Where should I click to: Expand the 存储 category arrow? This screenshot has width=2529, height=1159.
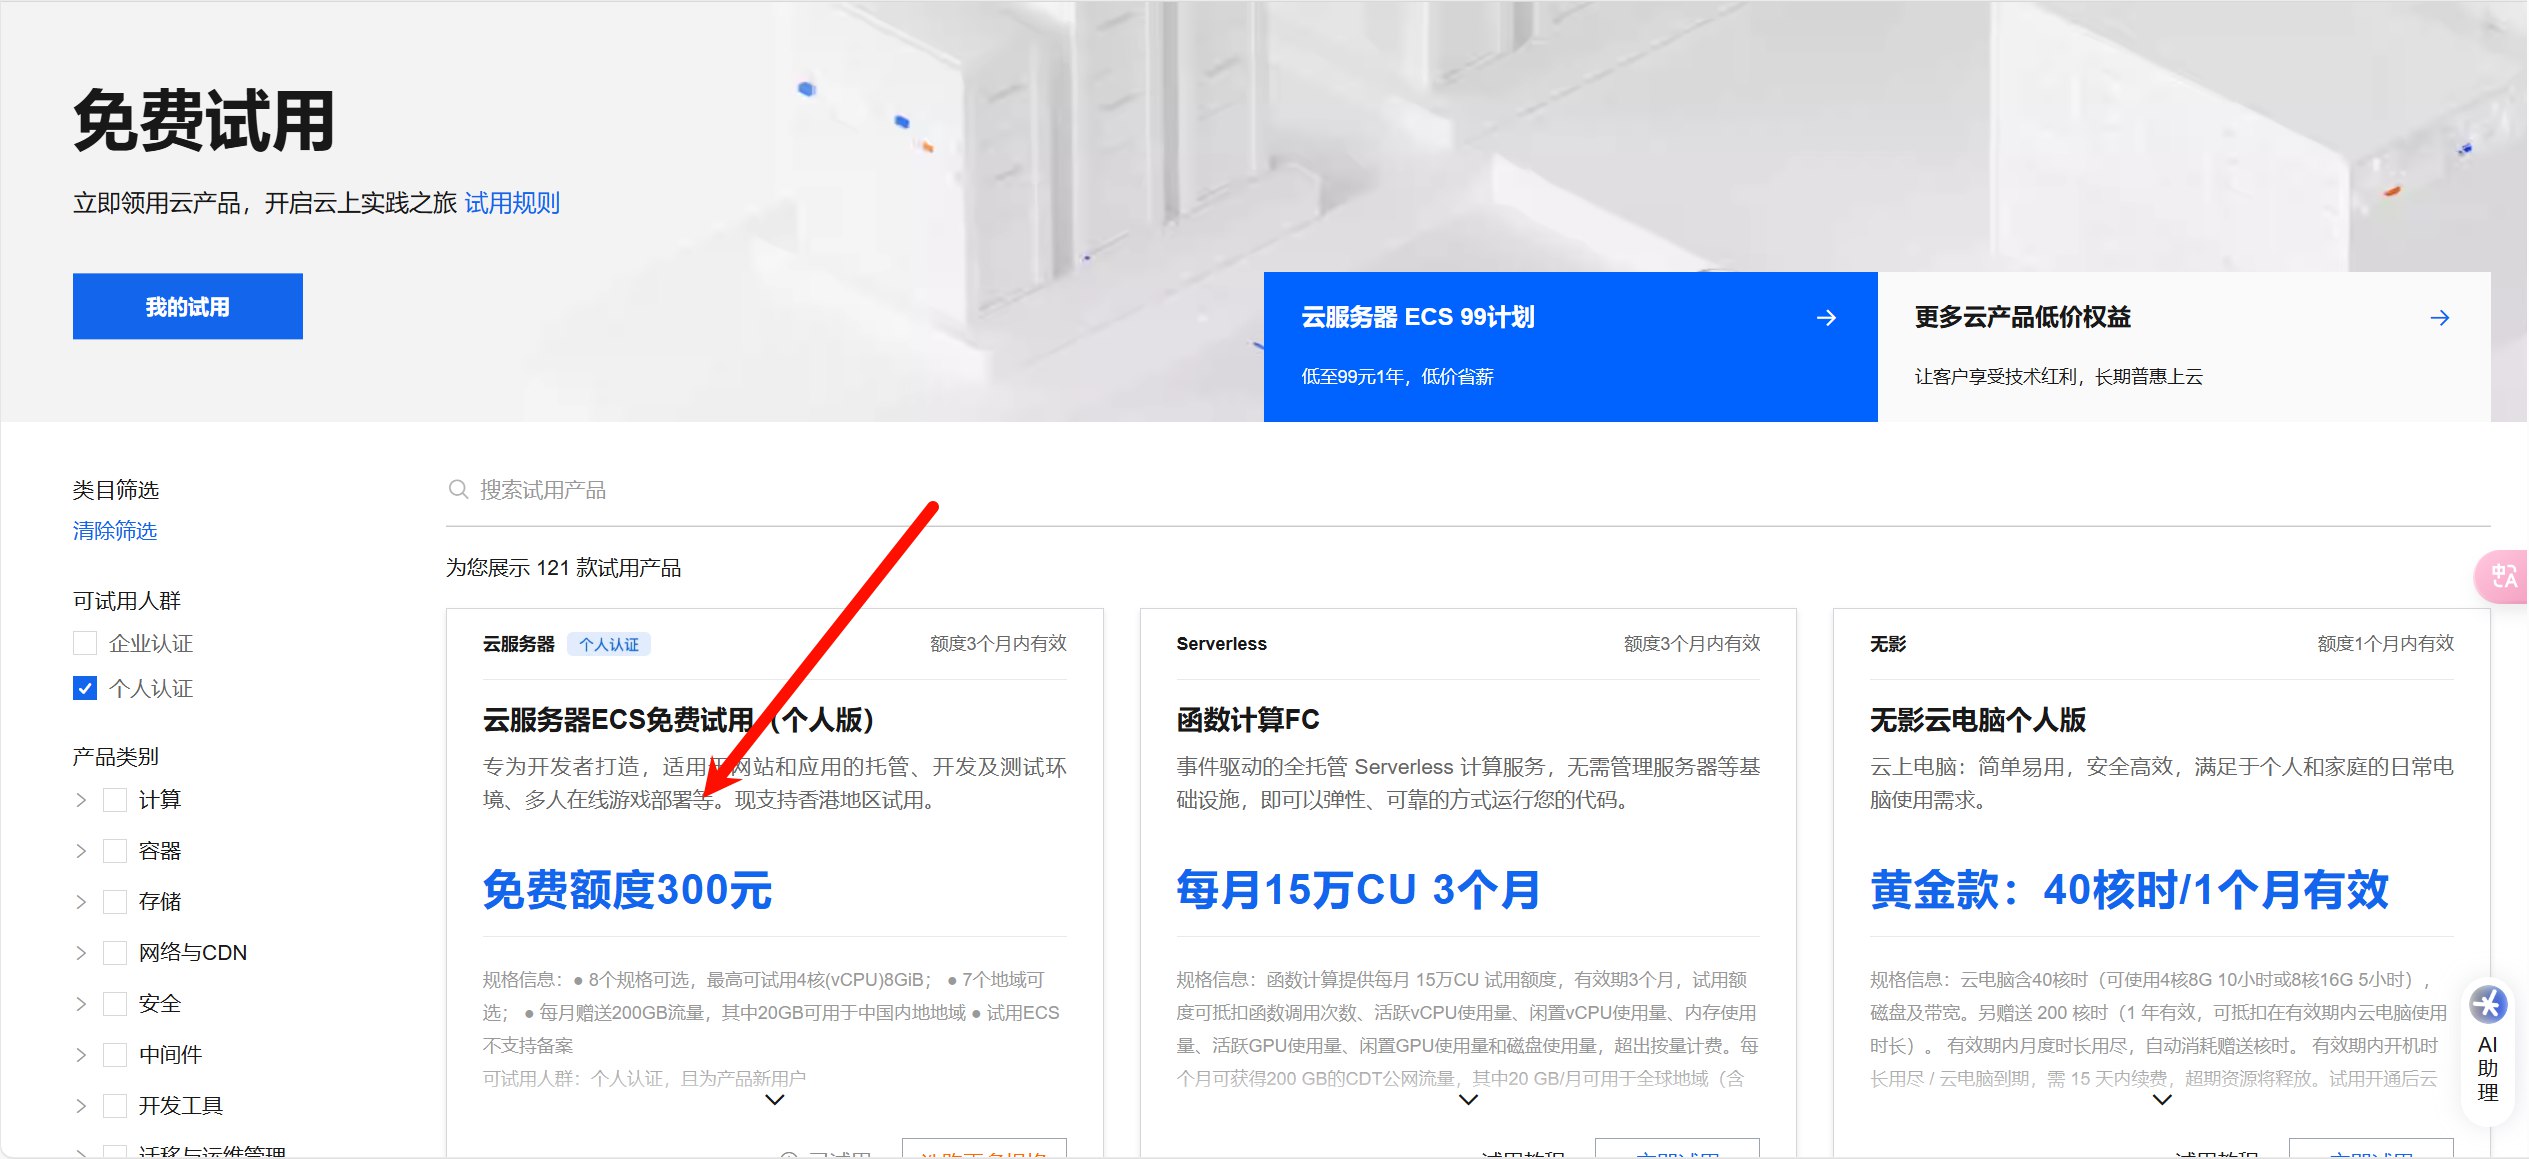click(x=81, y=902)
